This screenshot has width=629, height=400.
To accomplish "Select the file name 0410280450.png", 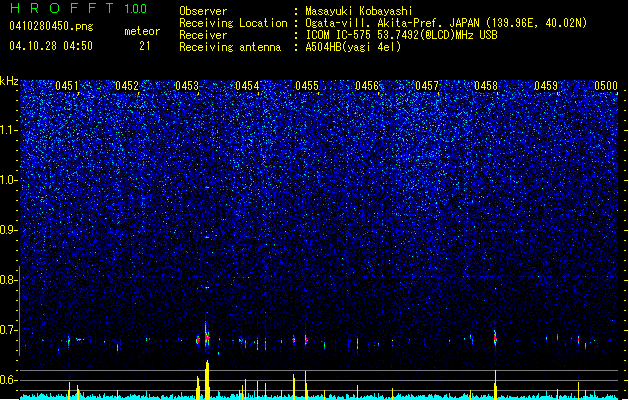I will point(51,26).
